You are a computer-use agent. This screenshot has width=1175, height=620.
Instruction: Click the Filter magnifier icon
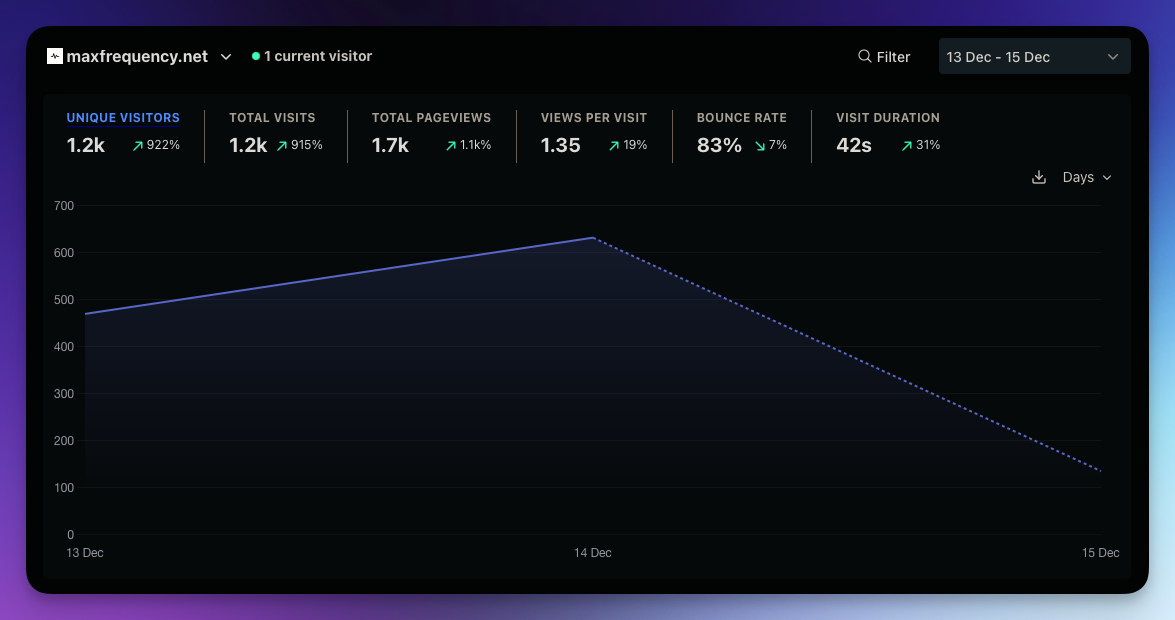[x=864, y=57]
